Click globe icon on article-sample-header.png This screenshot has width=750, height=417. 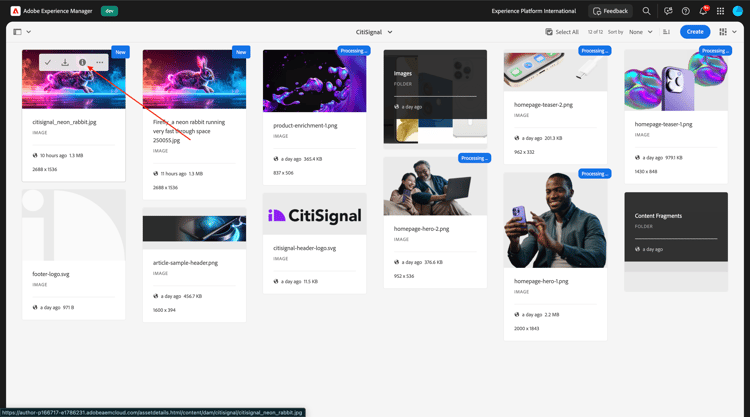155,296
